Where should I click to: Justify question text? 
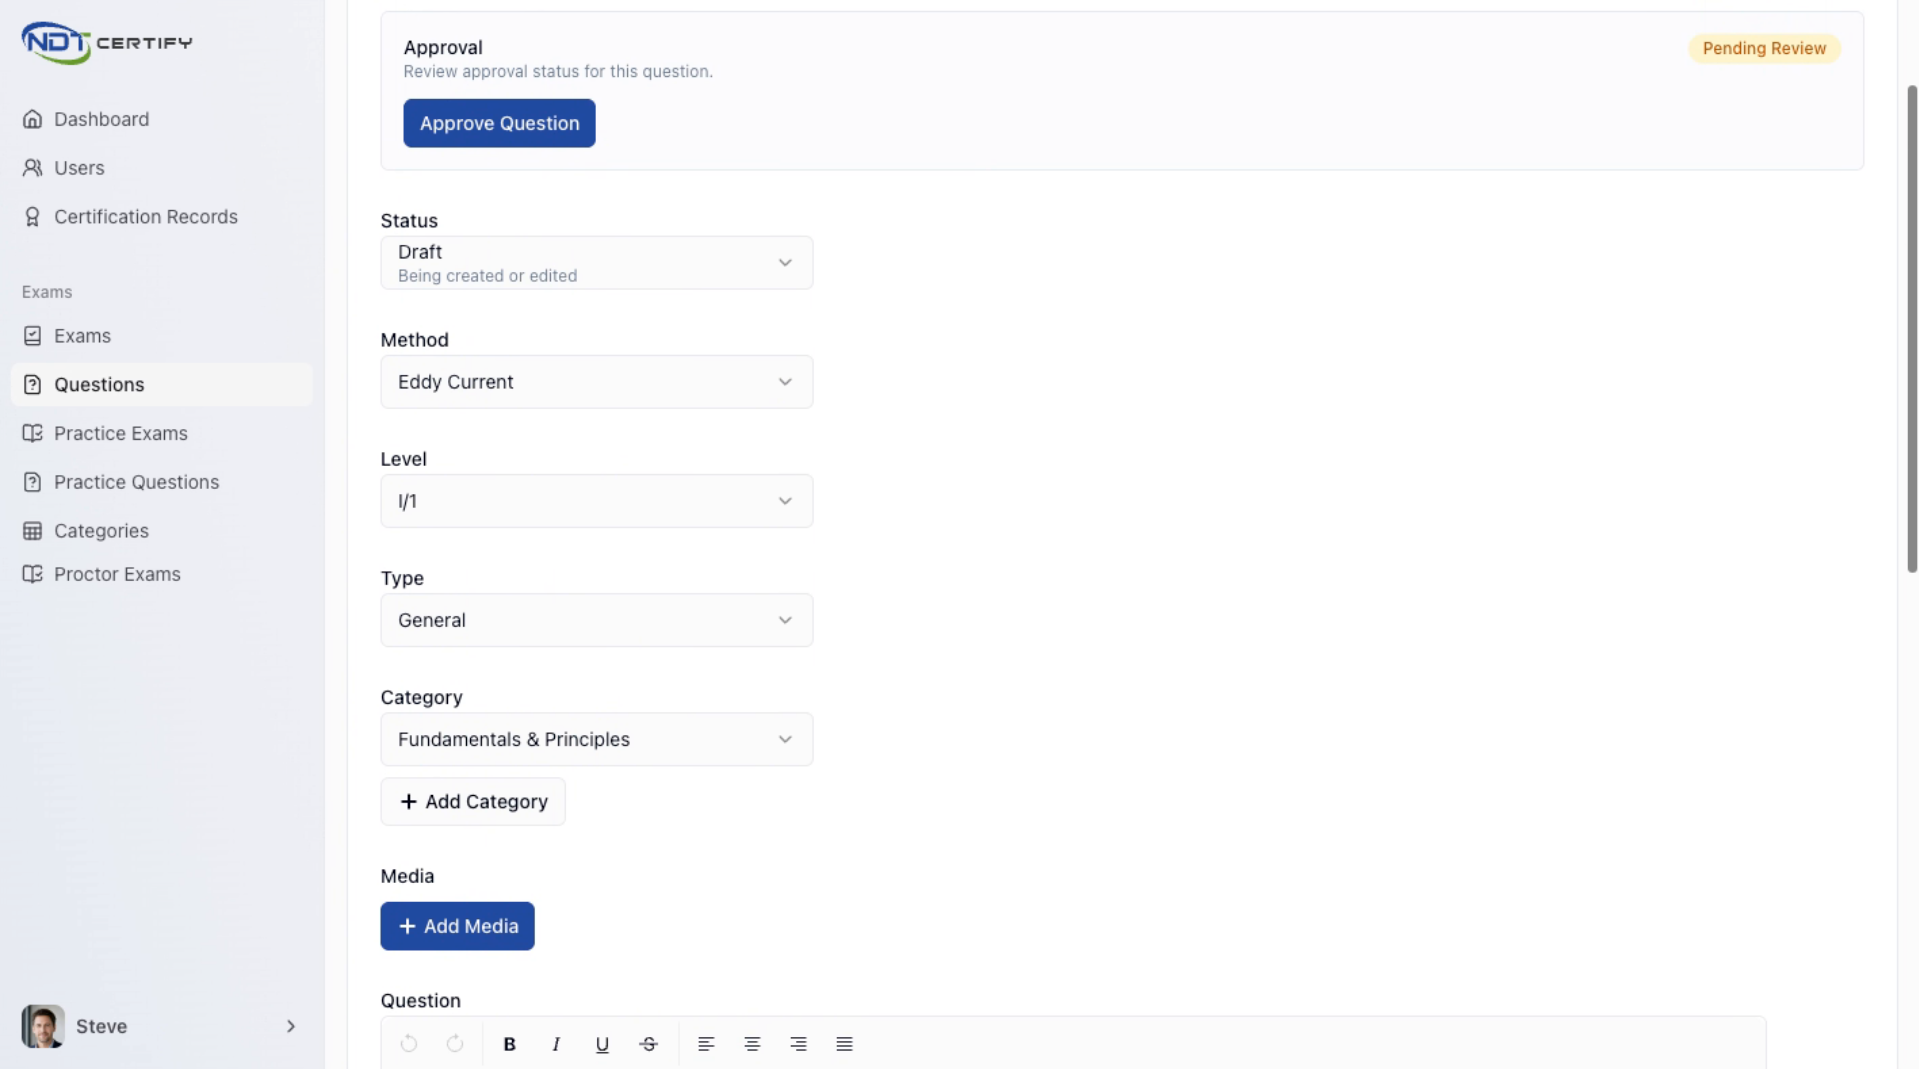pyautogui.click(x=845, y=1044)
